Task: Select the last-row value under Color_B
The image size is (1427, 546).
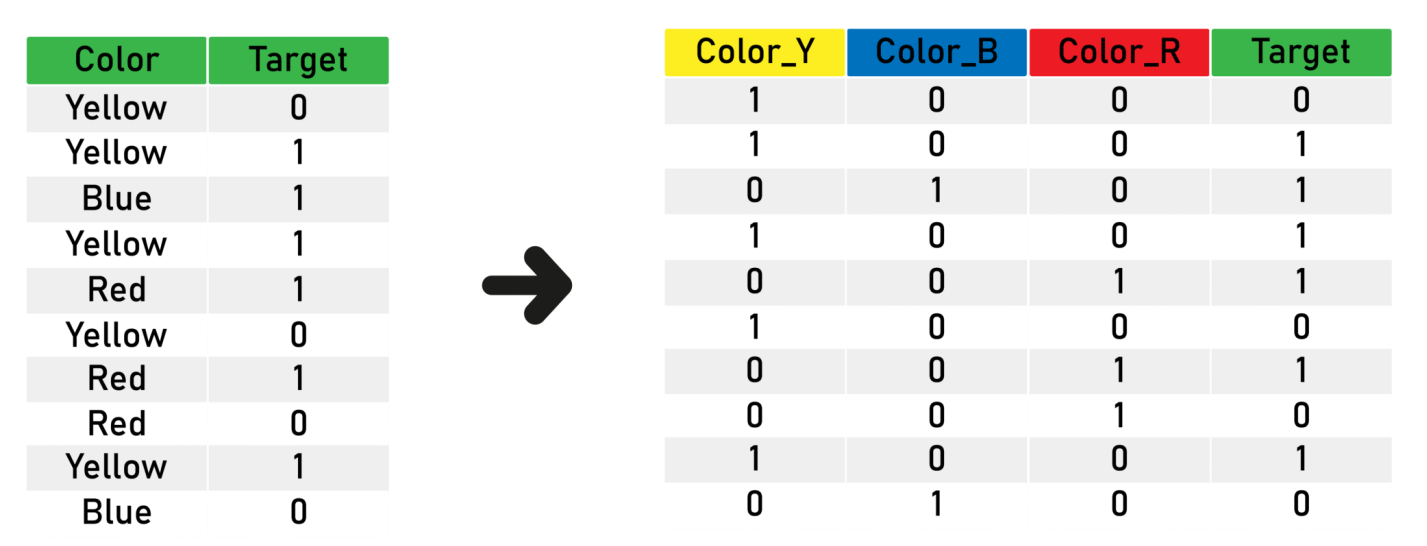Action: pos(937,503)
